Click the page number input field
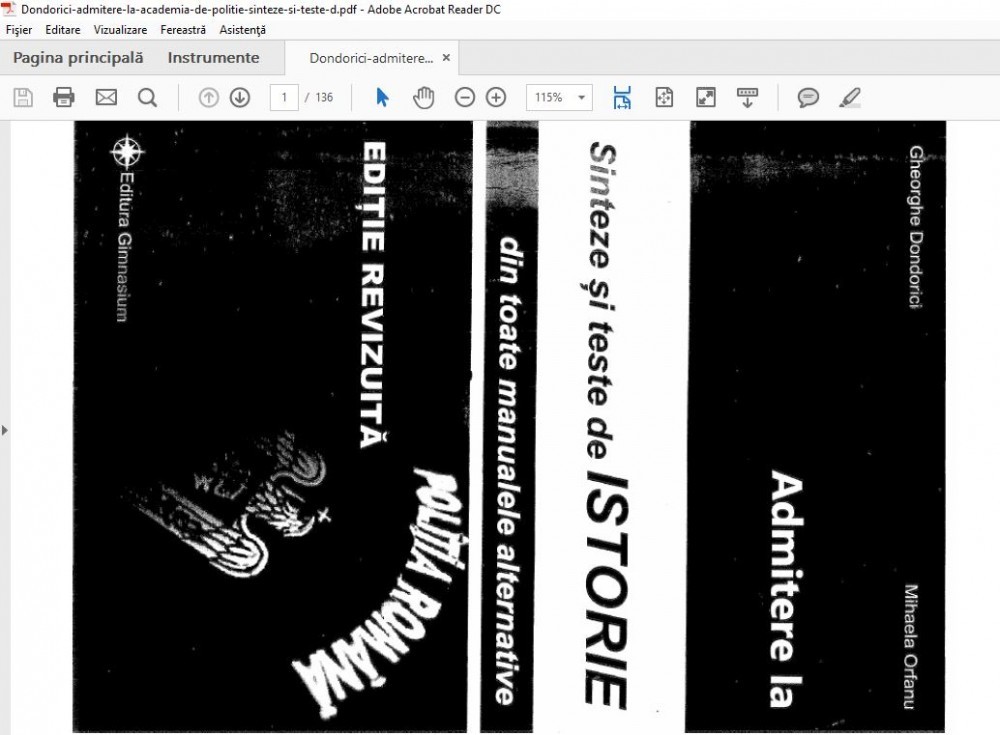 click(284, 98)
